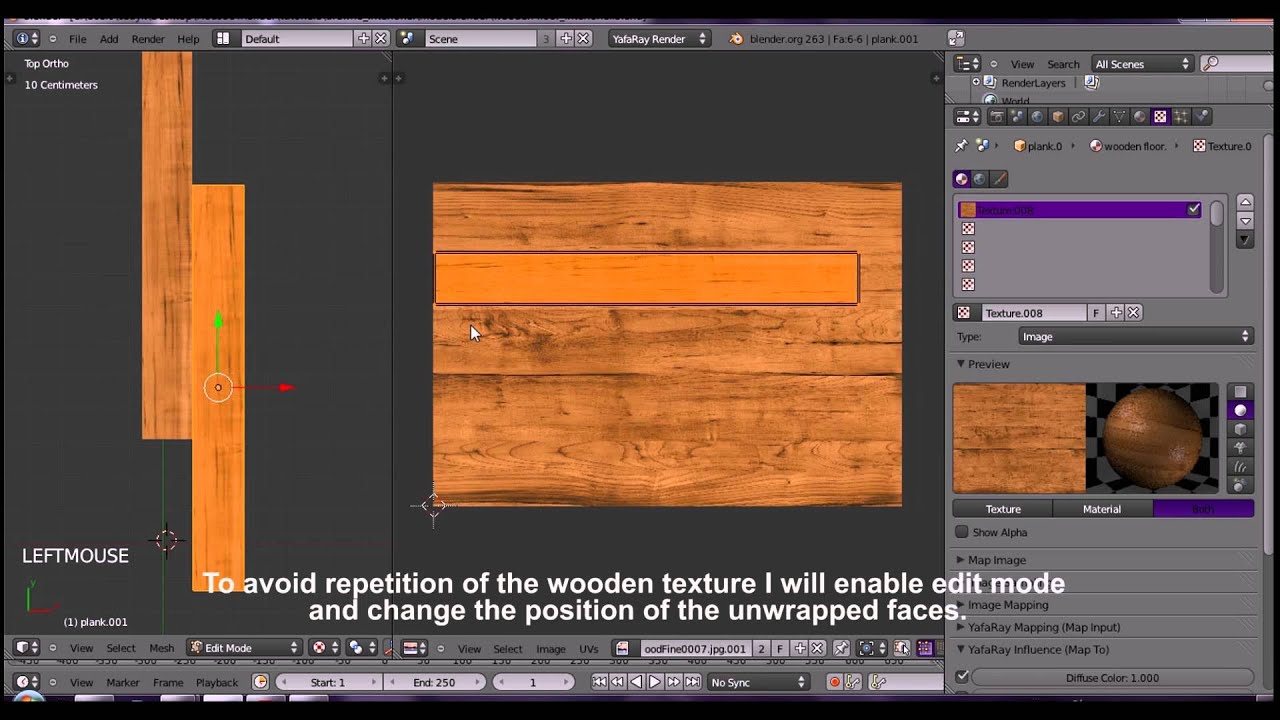Set the End: 250 frame field

434,682
